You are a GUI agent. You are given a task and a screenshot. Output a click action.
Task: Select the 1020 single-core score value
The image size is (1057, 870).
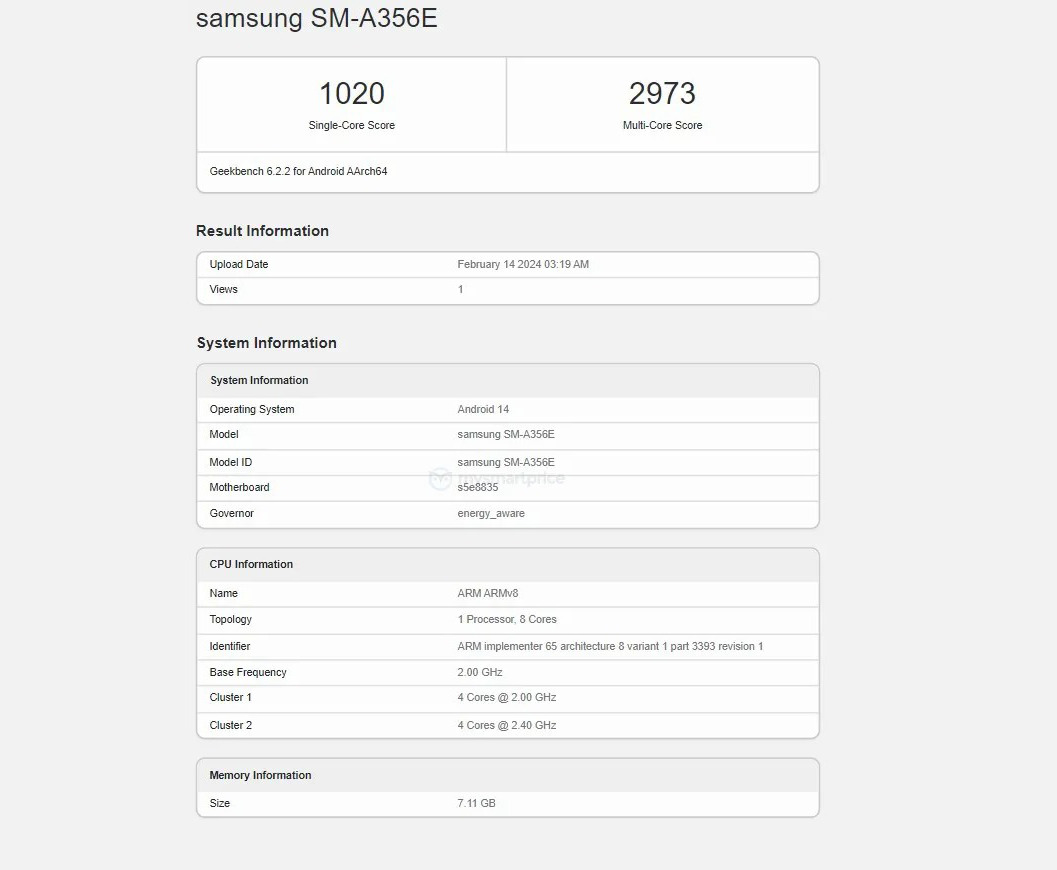pyautogui.click(x=351, y=94)
